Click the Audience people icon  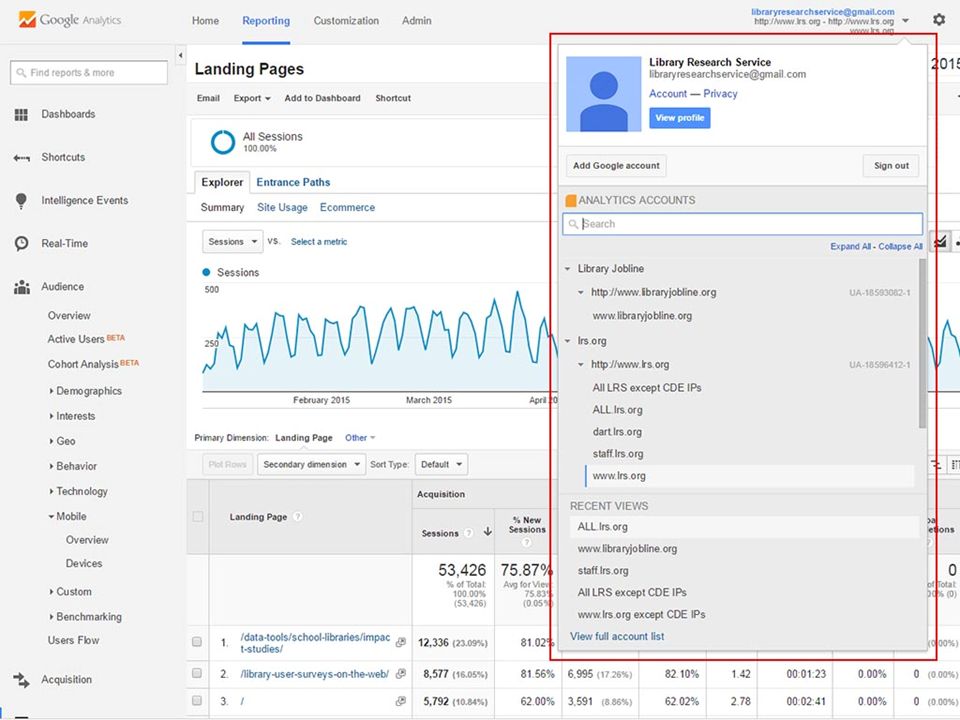click(x=21, y=287)
